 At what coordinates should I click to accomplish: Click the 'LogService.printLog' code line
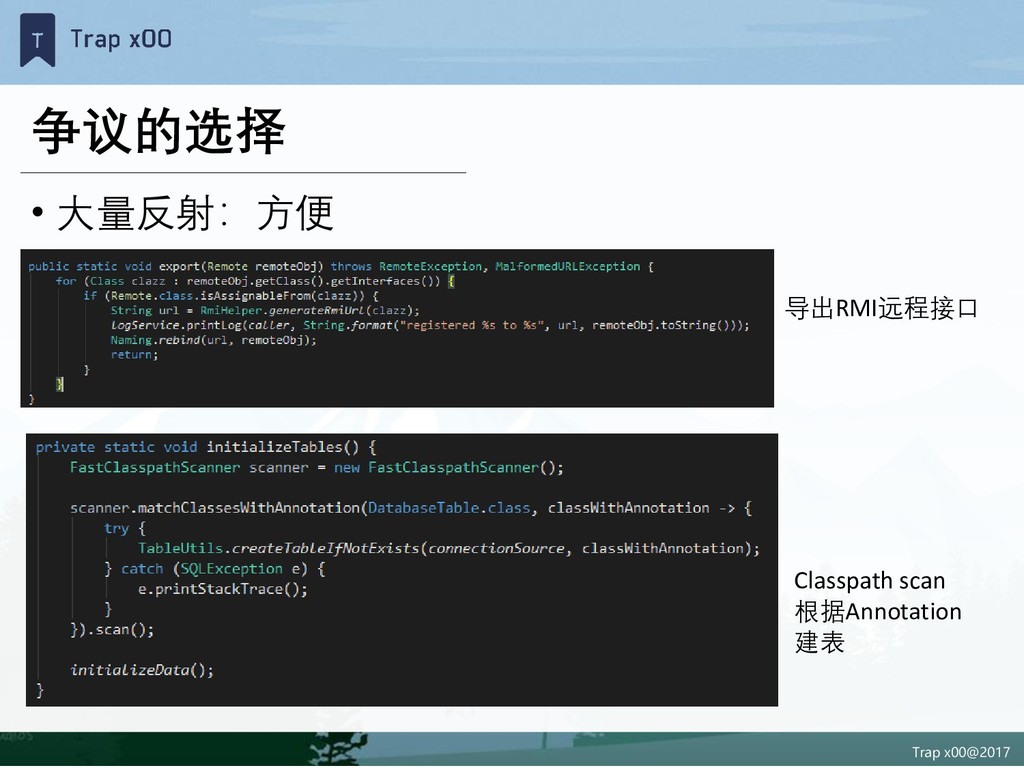tap(430, 325)
